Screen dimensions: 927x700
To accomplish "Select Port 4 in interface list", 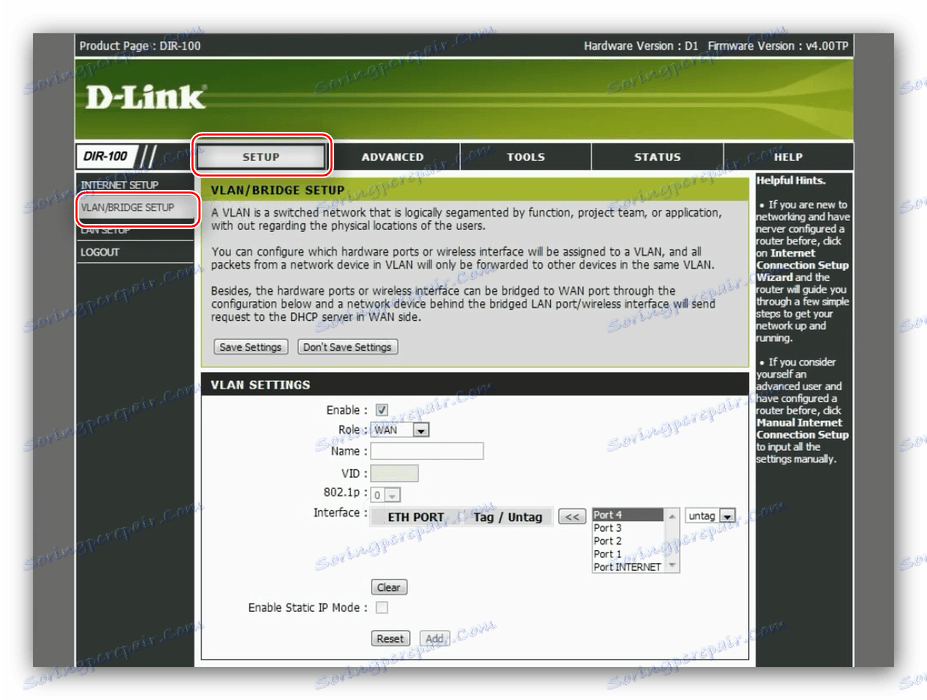I will coord(628,515).
